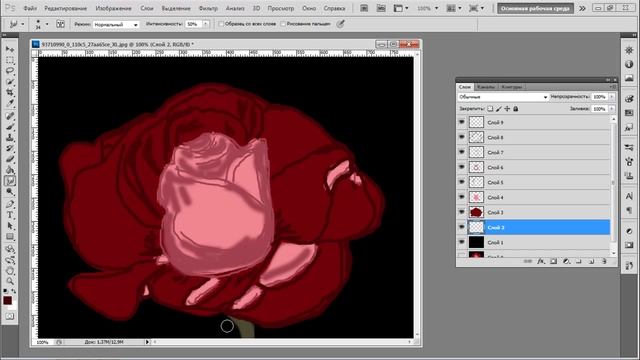Viewport: 640px width, 360px height.
Task: Hide layer Слой 7
Action: pos(462,152)
